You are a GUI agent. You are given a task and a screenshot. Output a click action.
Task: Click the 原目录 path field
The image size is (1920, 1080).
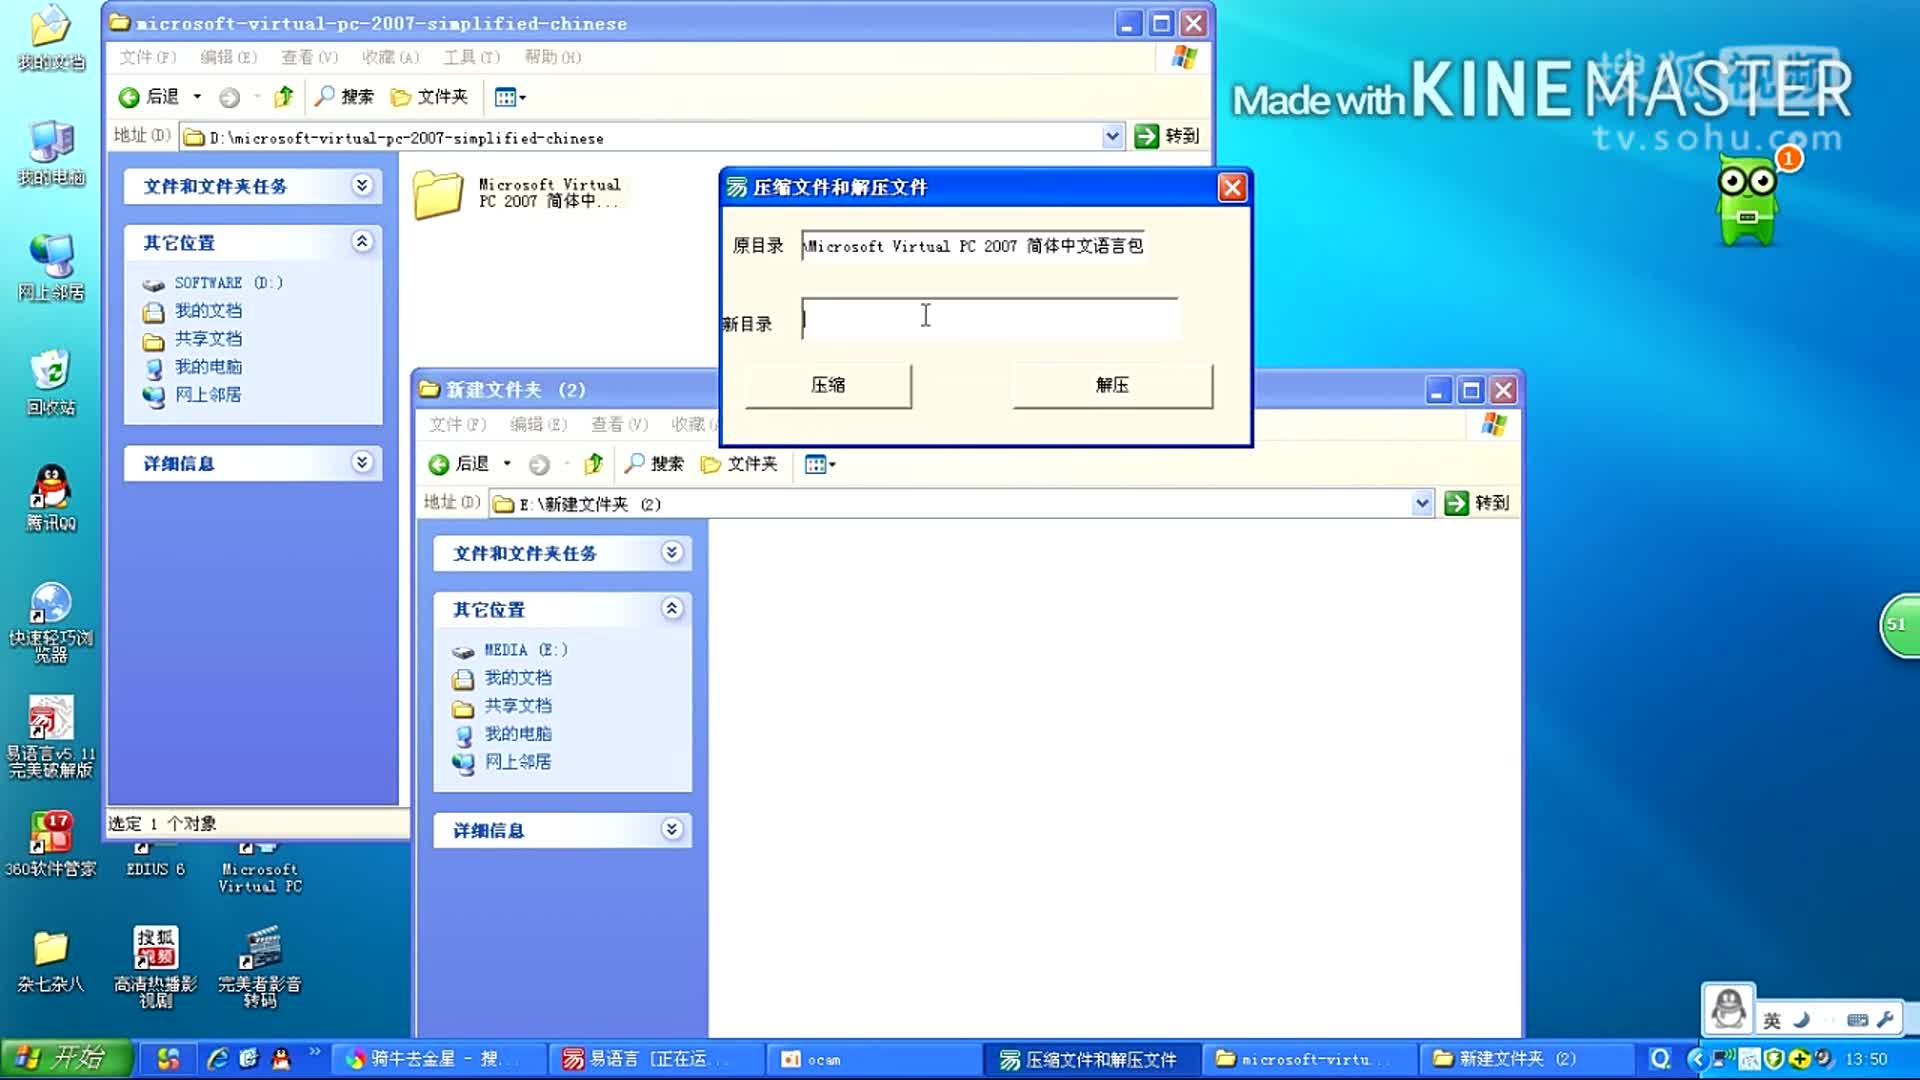point(973,246)
